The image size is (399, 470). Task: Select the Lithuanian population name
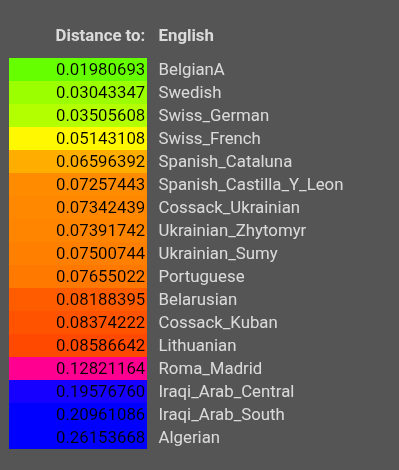(197, 346)
